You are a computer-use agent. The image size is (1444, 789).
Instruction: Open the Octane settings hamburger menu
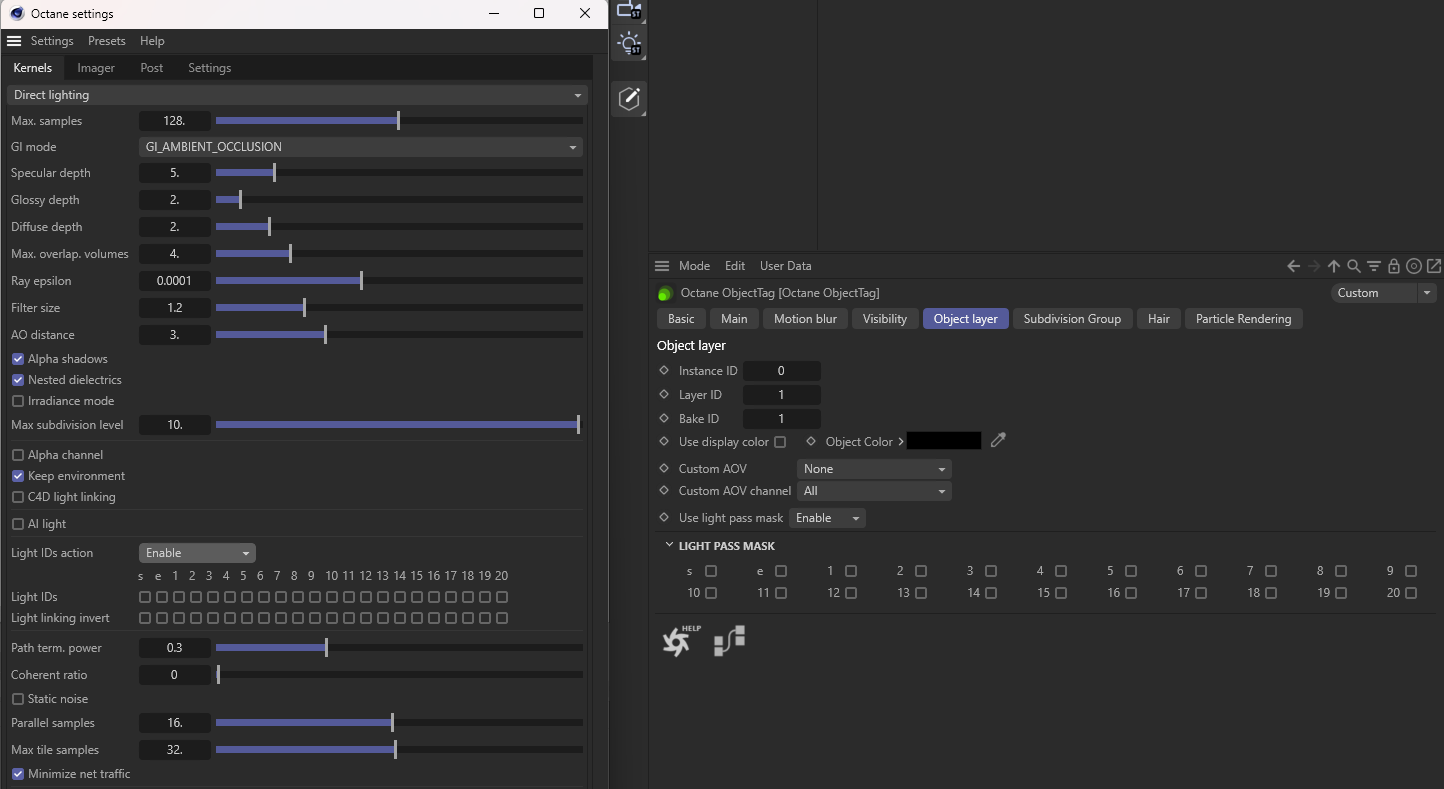click(x=14, y=41)
